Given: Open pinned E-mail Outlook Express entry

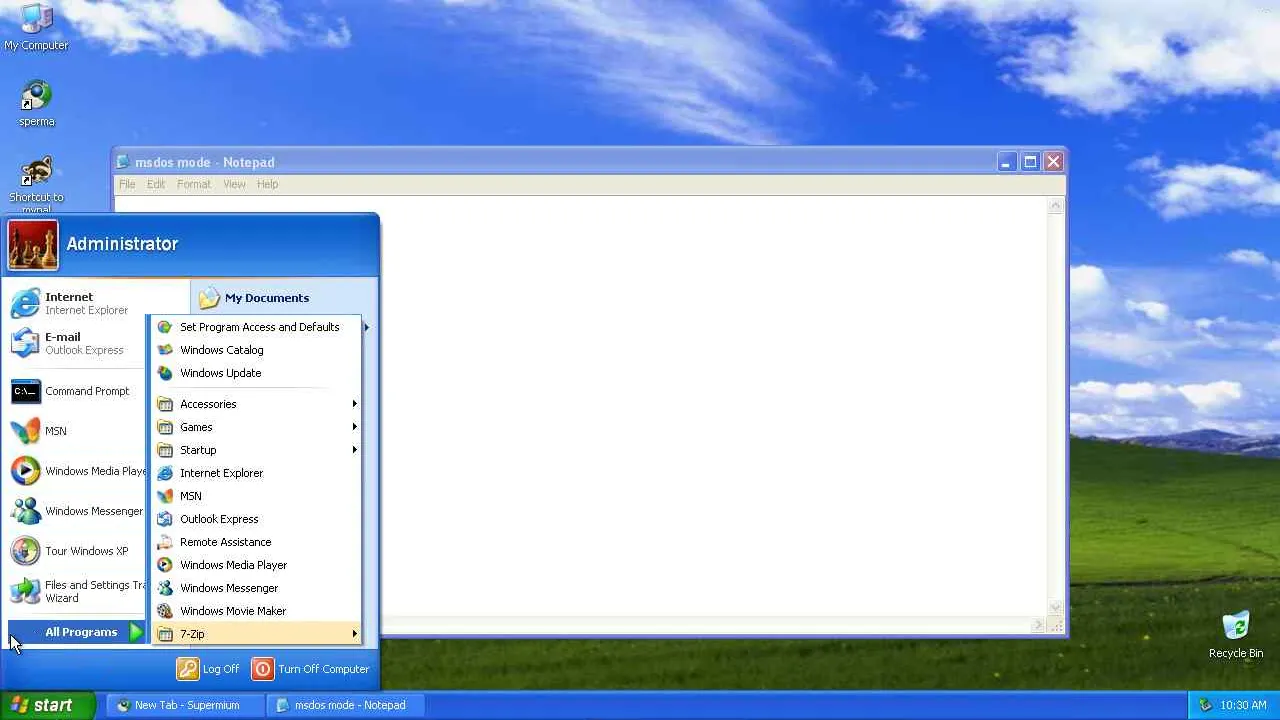Looking at the screenshot, I should (72, 343).
